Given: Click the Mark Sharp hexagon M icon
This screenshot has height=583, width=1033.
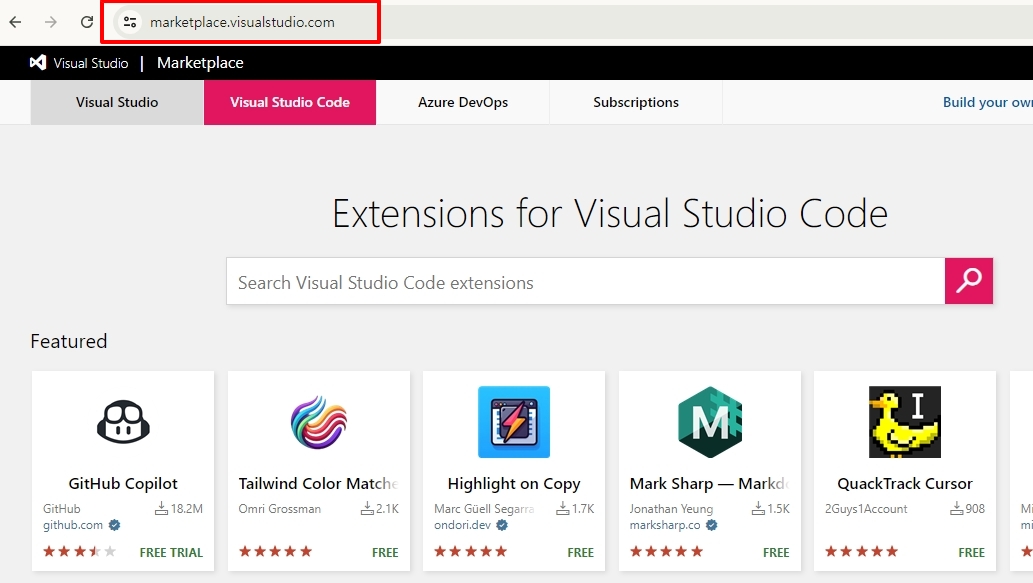Looking at the screenshot, I should coord(710,422).
